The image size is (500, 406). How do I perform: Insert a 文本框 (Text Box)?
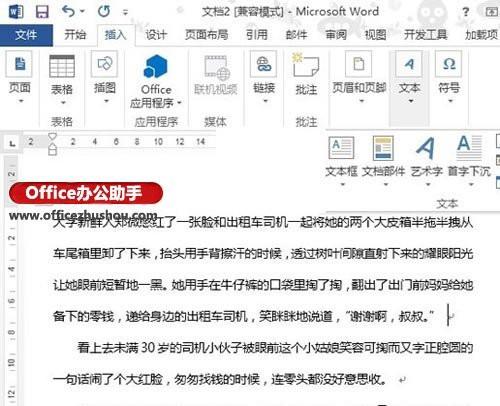tap(341, 148)
